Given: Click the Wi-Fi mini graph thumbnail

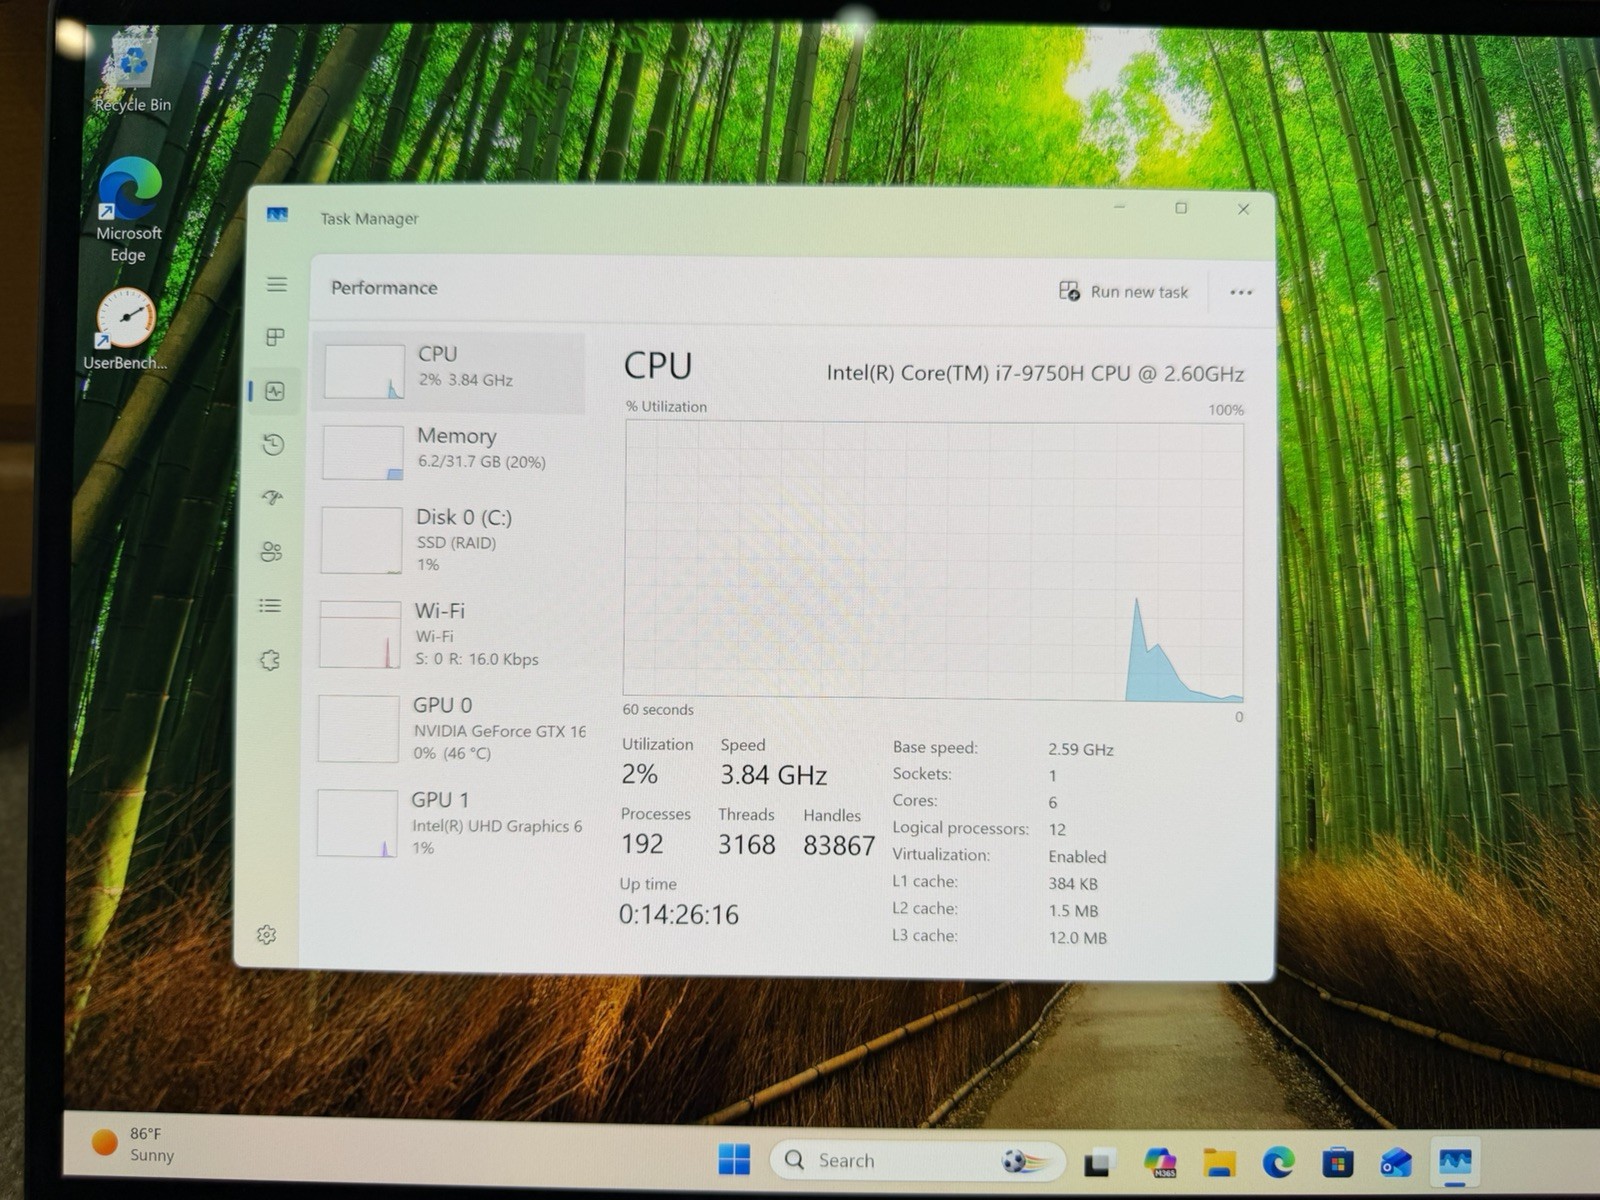Looking at the screenshot, I should (360, 635).
